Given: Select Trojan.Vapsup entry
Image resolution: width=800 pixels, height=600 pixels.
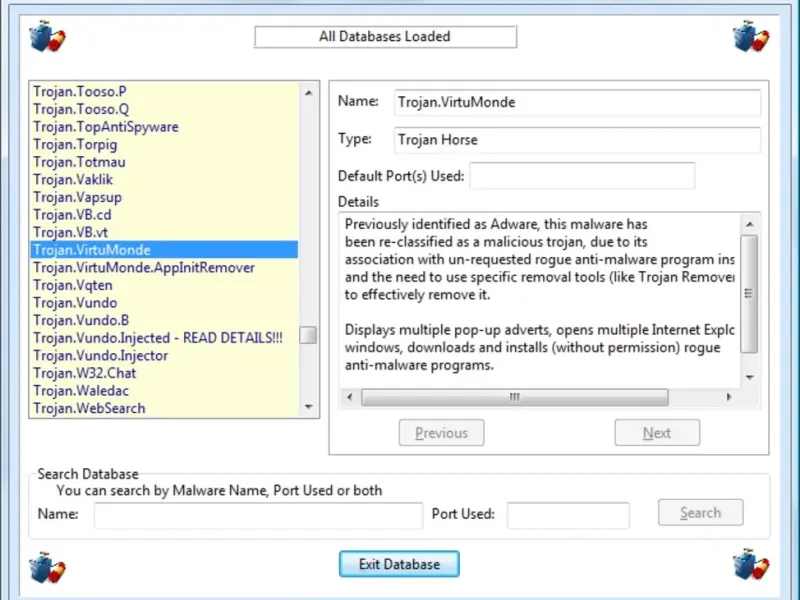Looking at the screenshot, I should 164,197.
